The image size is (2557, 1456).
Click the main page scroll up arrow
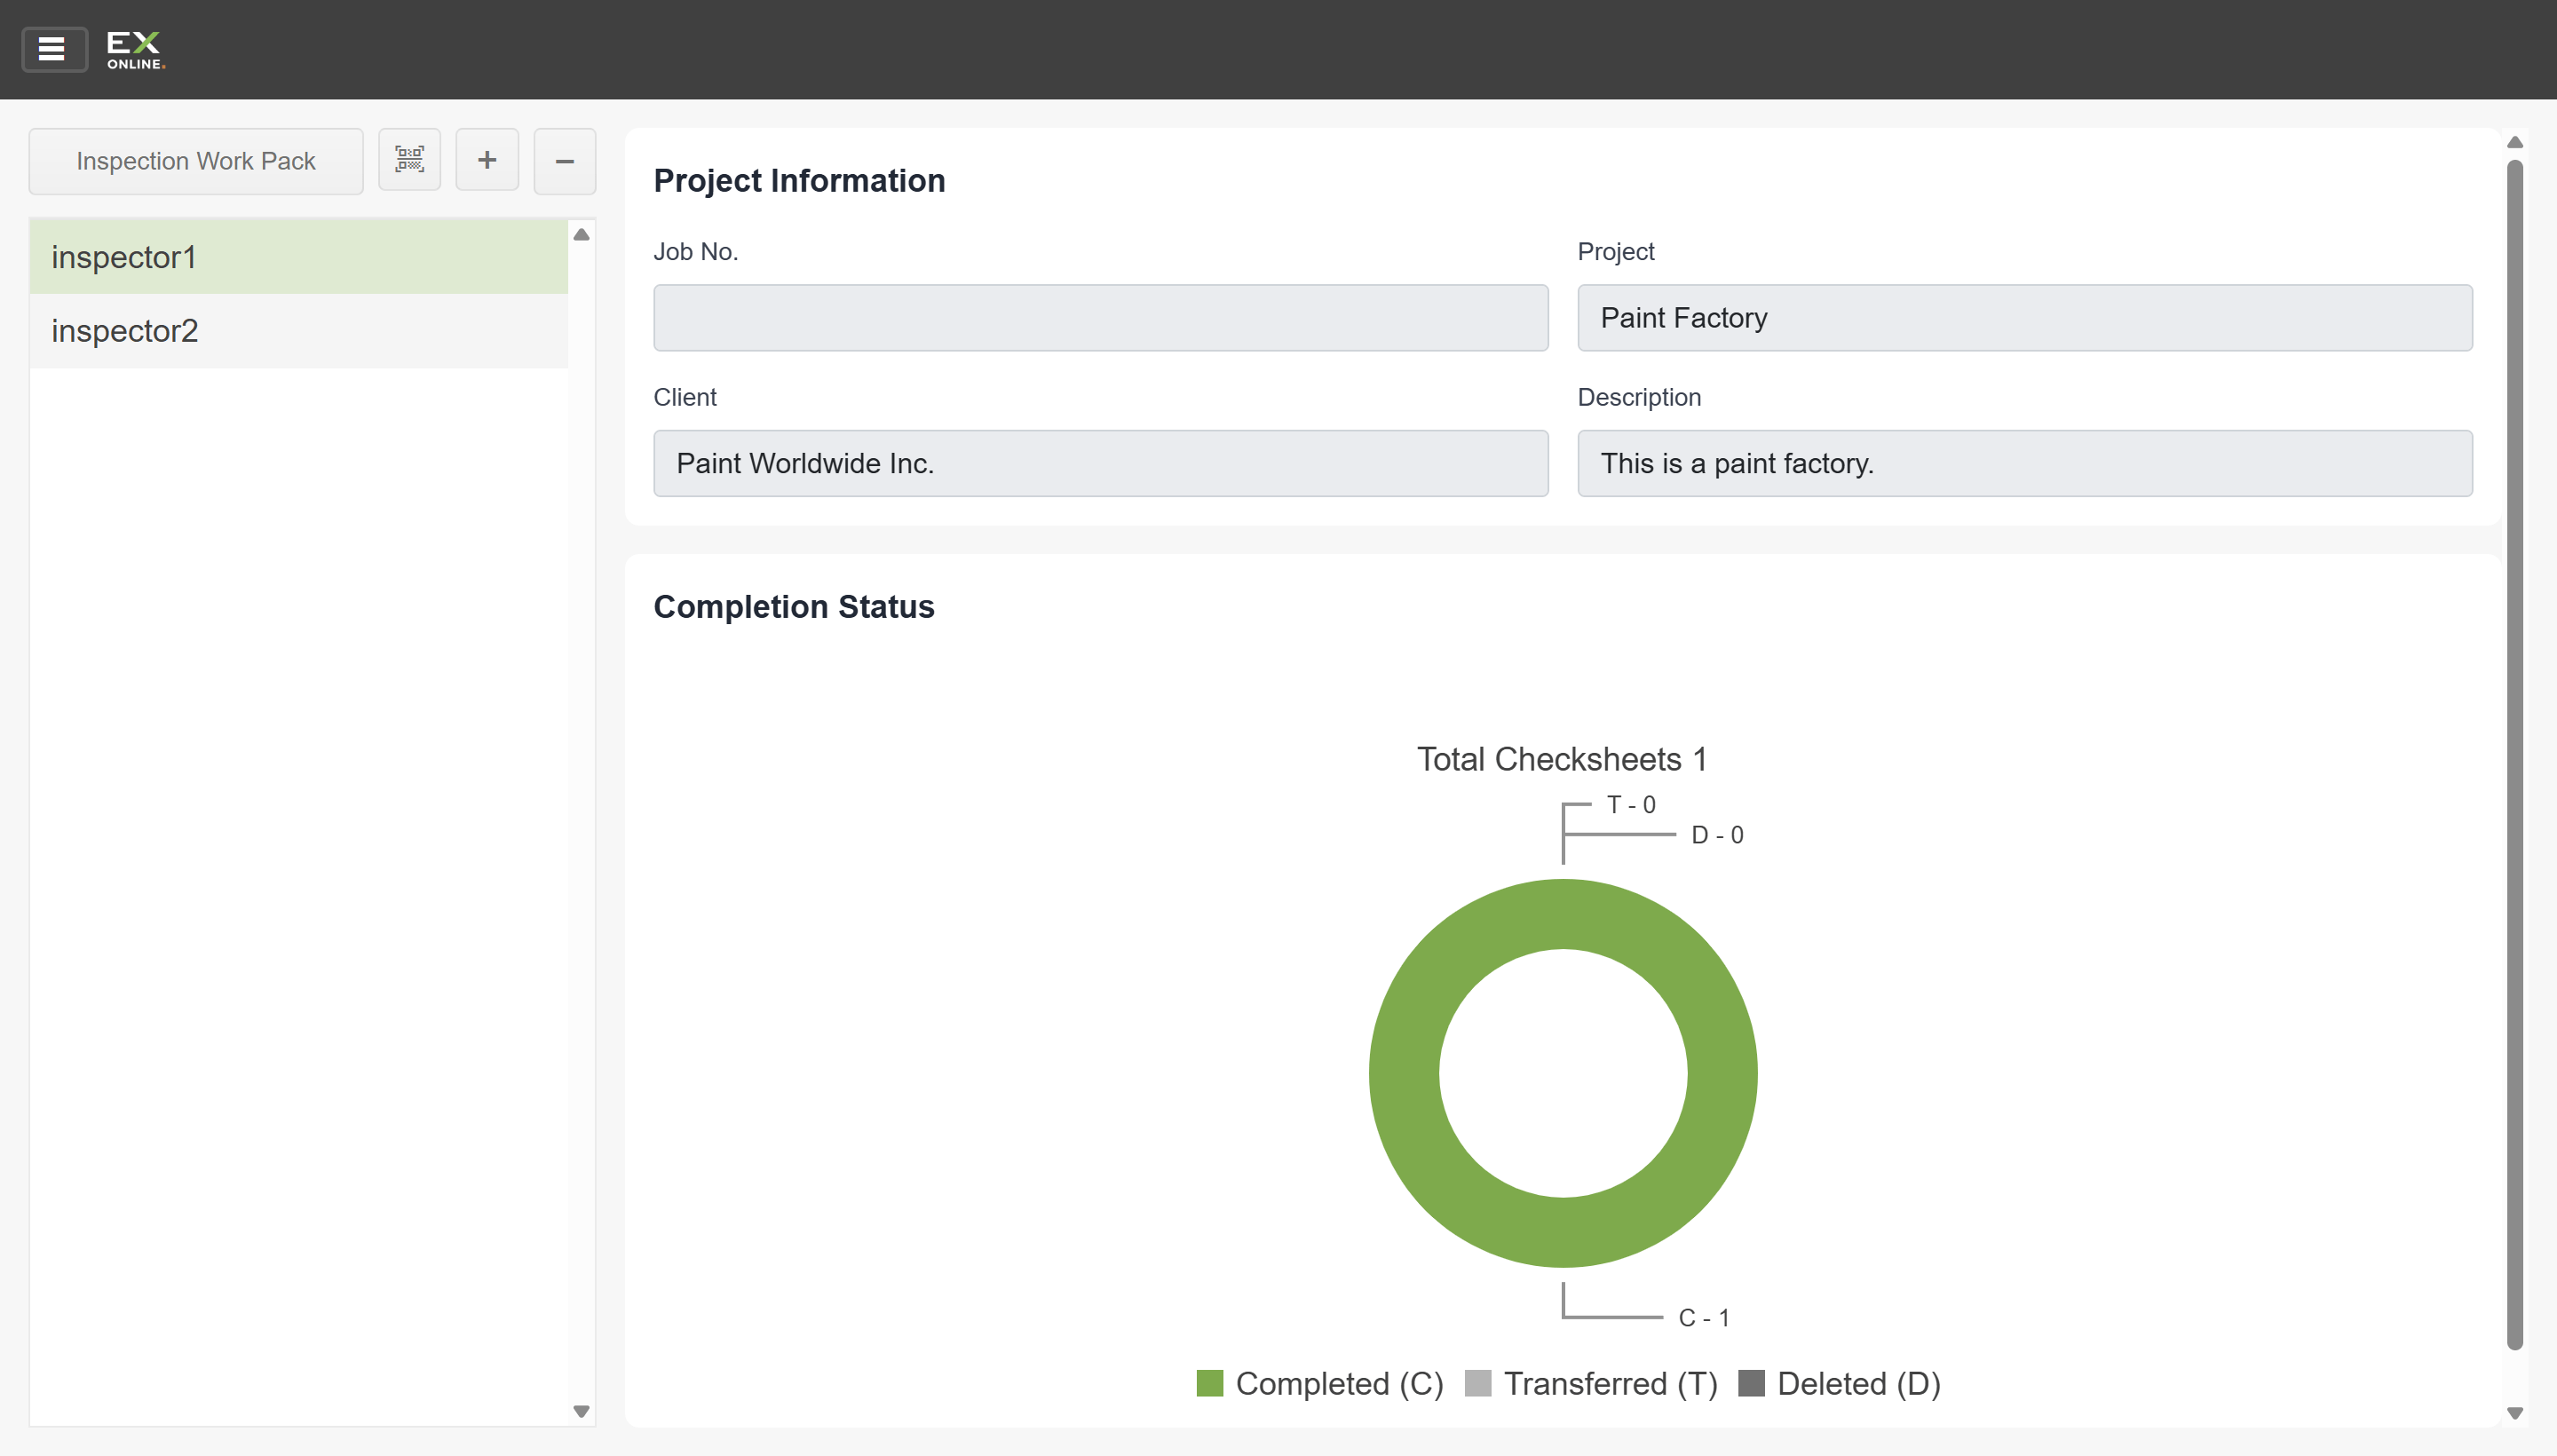tap(2514, 142)
